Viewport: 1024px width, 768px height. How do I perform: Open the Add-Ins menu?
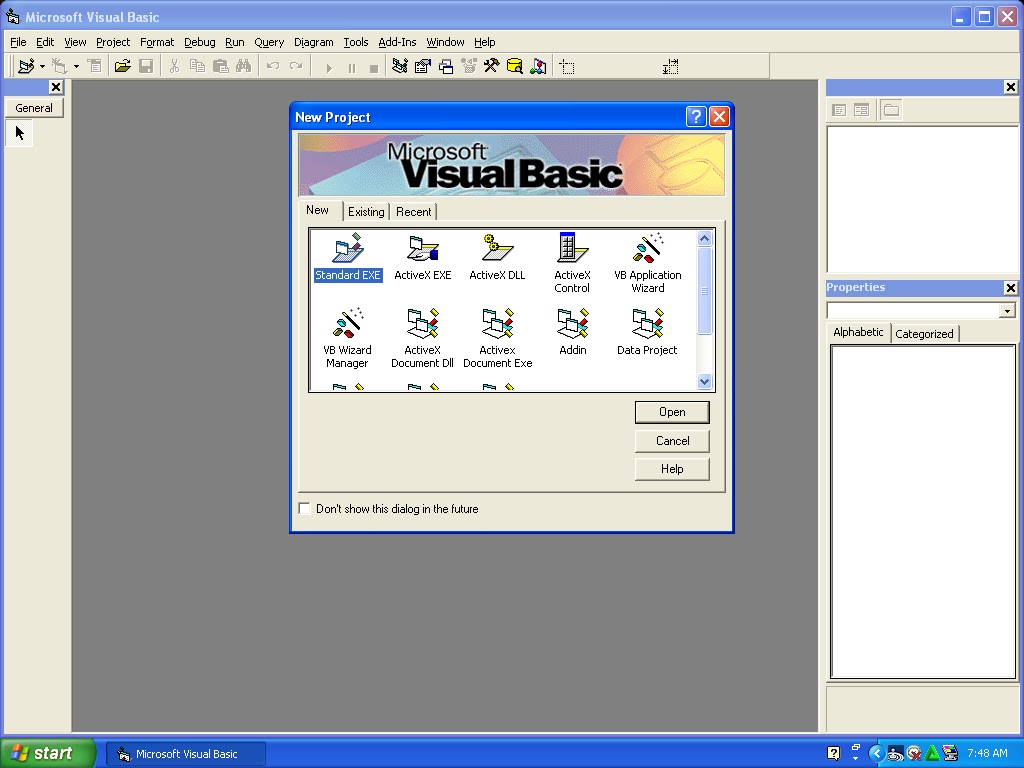point(397,42)
